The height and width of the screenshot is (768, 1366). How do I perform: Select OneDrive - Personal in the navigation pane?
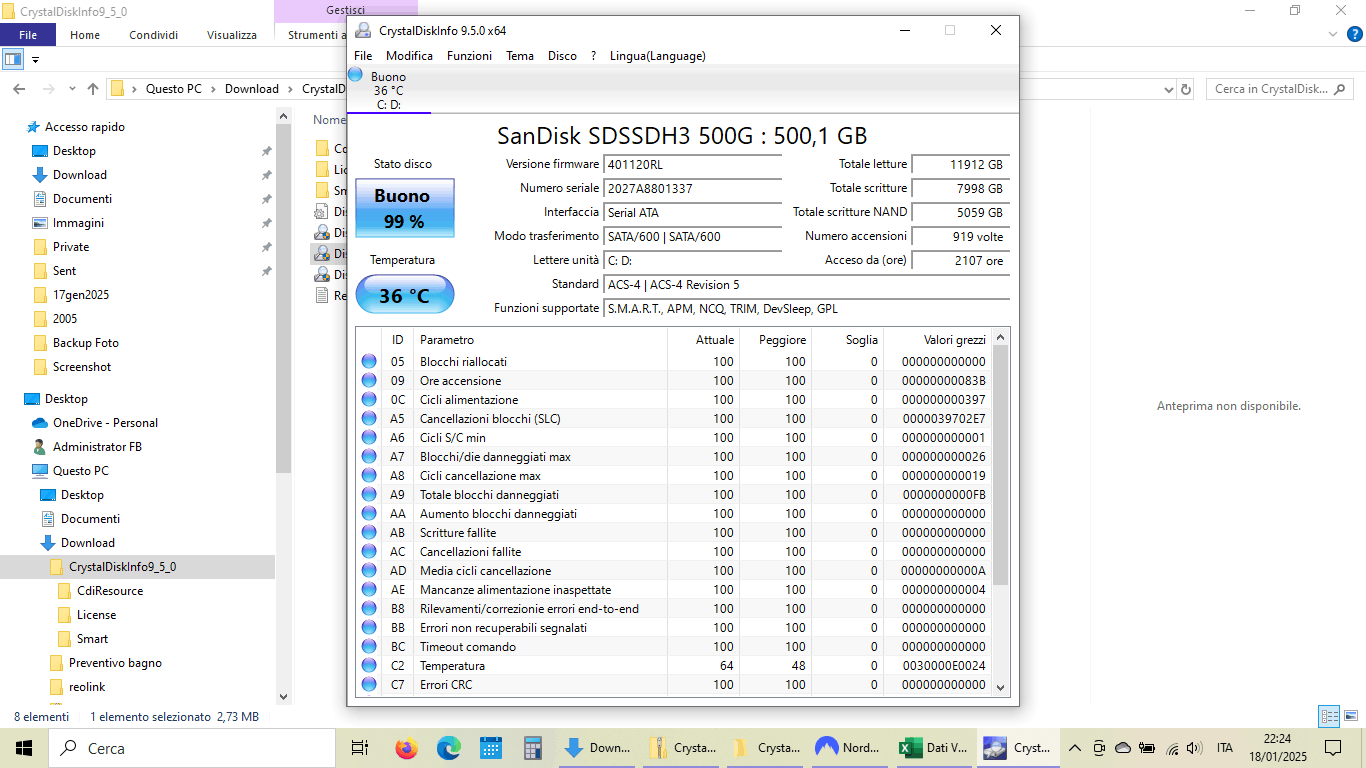(x=105, y=423)
